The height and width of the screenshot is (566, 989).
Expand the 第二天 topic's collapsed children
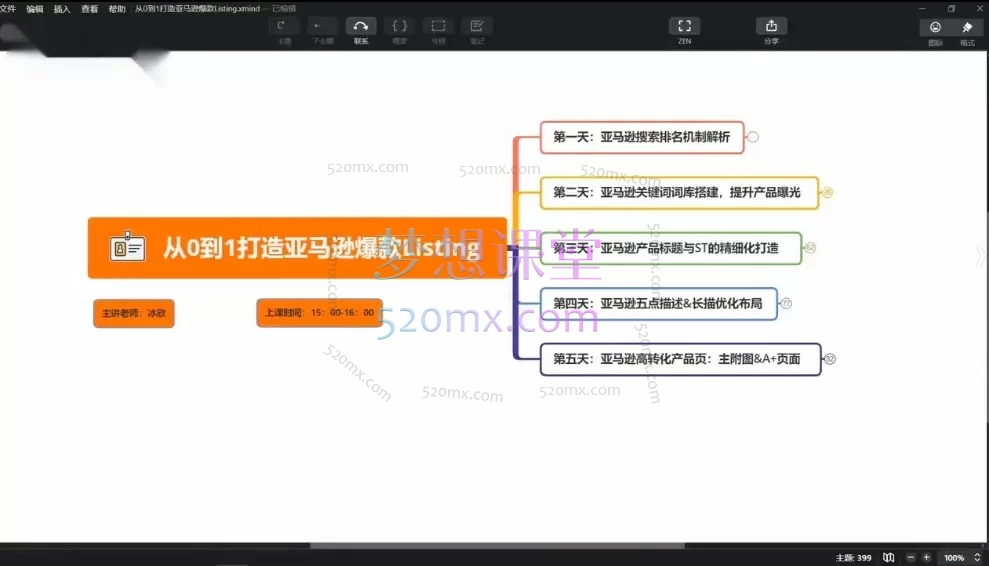(828, 192)
